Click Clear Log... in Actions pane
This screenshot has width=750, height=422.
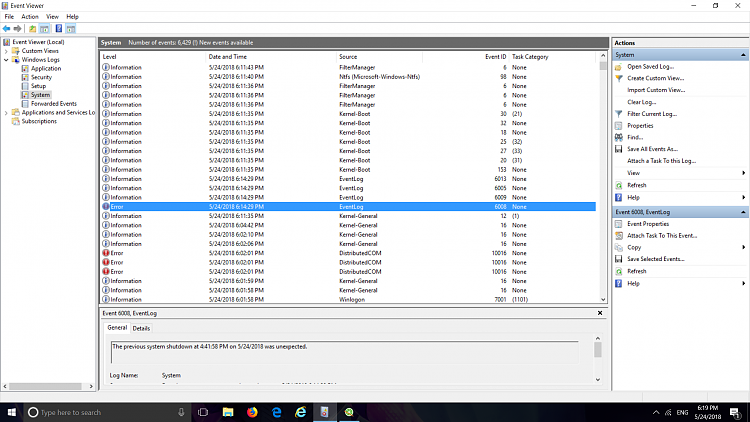[x=641, y=102]
